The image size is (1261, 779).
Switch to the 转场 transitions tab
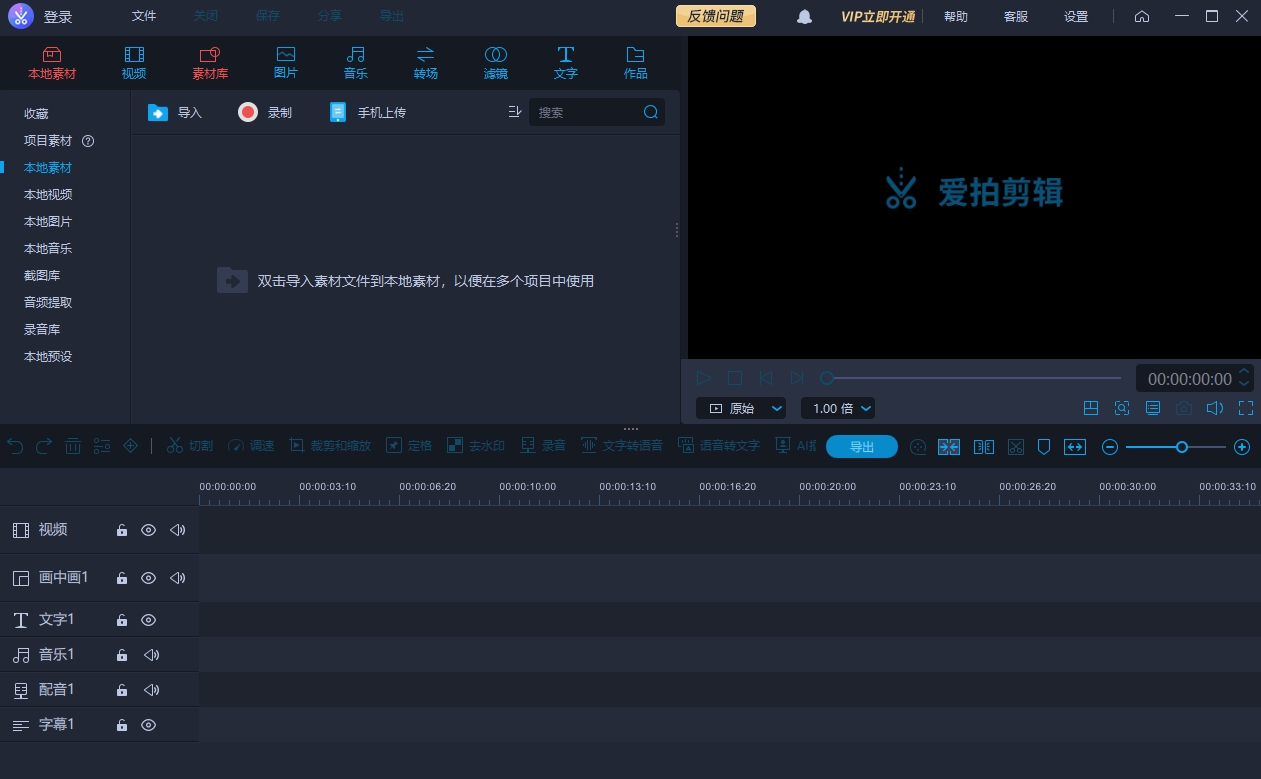pyautogui.click(x=426, y=62)
